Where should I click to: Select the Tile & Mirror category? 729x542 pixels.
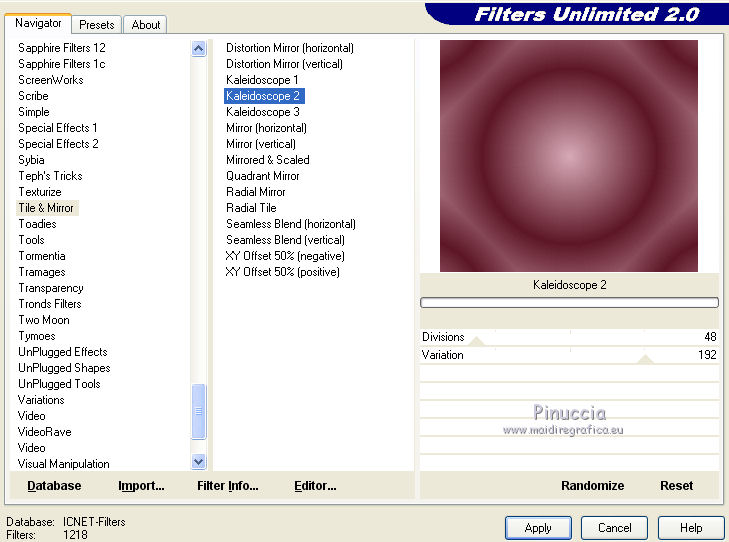pos(47,208)
